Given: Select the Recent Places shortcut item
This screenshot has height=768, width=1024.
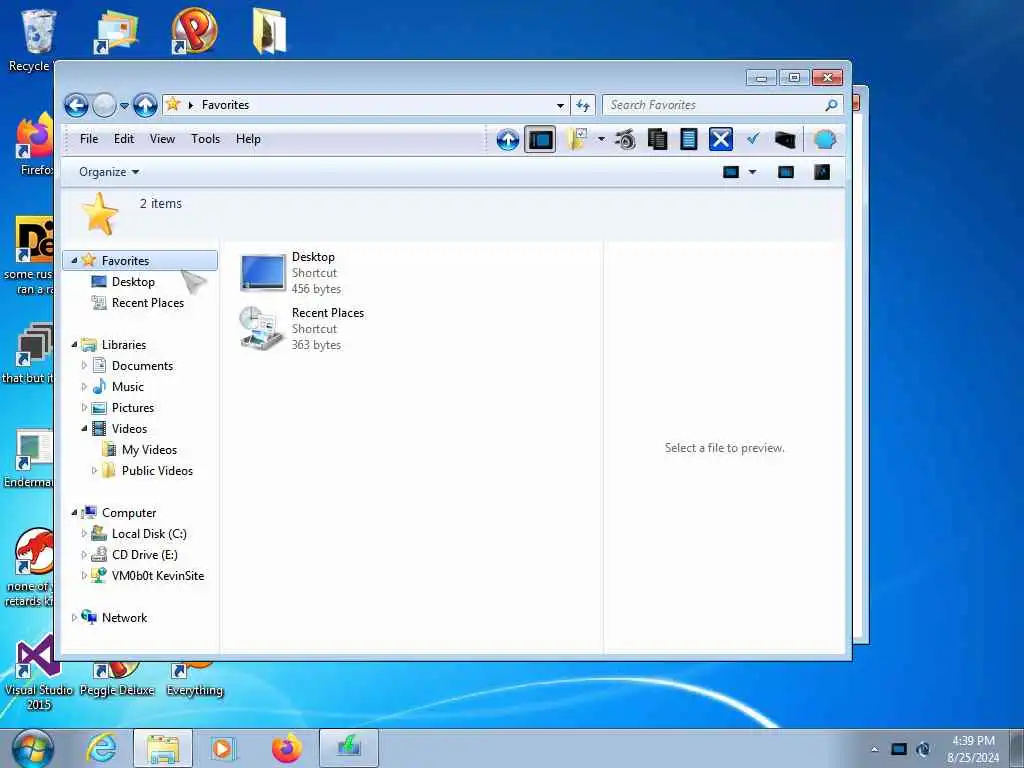Looking at the screenshot, I should pyautogui.click(x=302, y=328).
